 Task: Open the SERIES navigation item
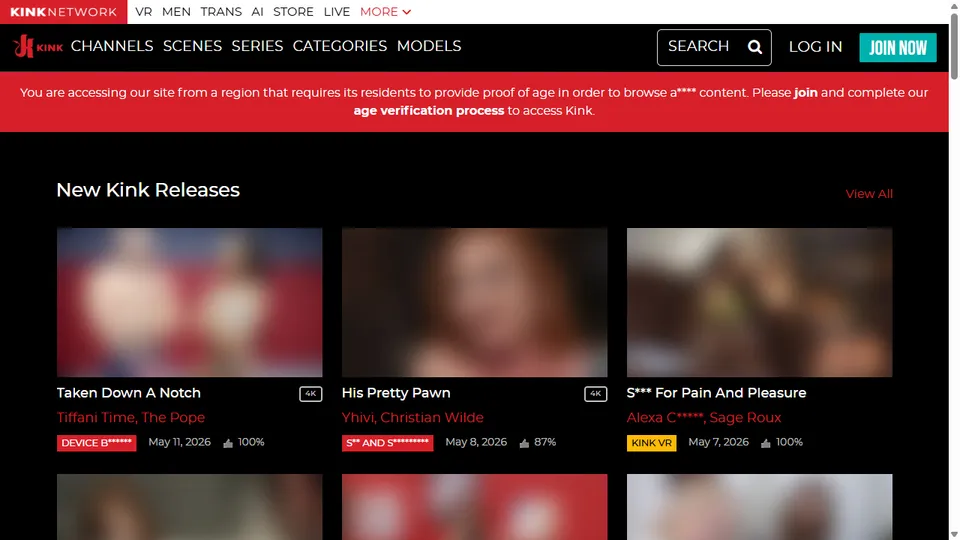(257, 46)
